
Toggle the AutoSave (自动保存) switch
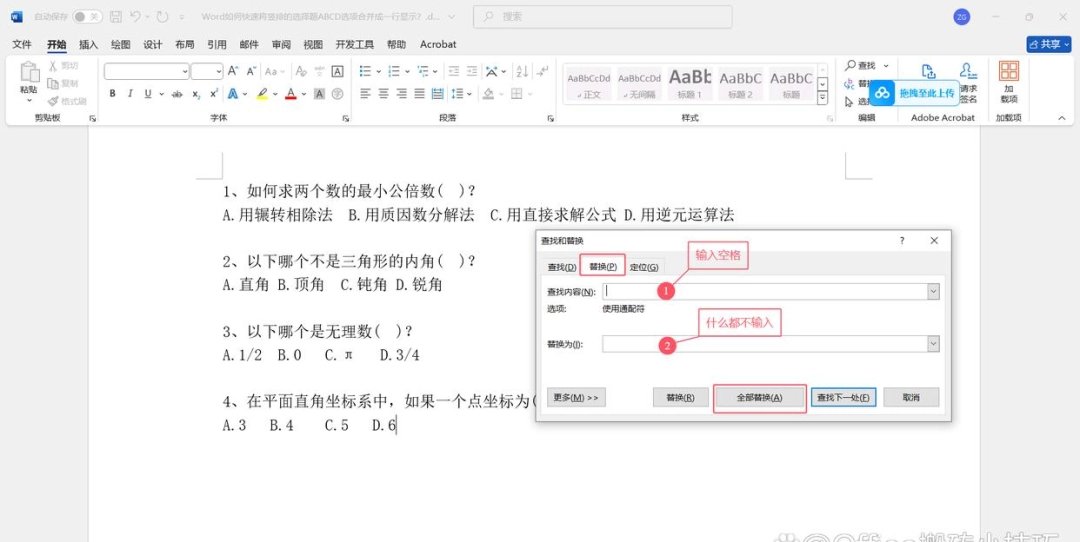point(87,17)
